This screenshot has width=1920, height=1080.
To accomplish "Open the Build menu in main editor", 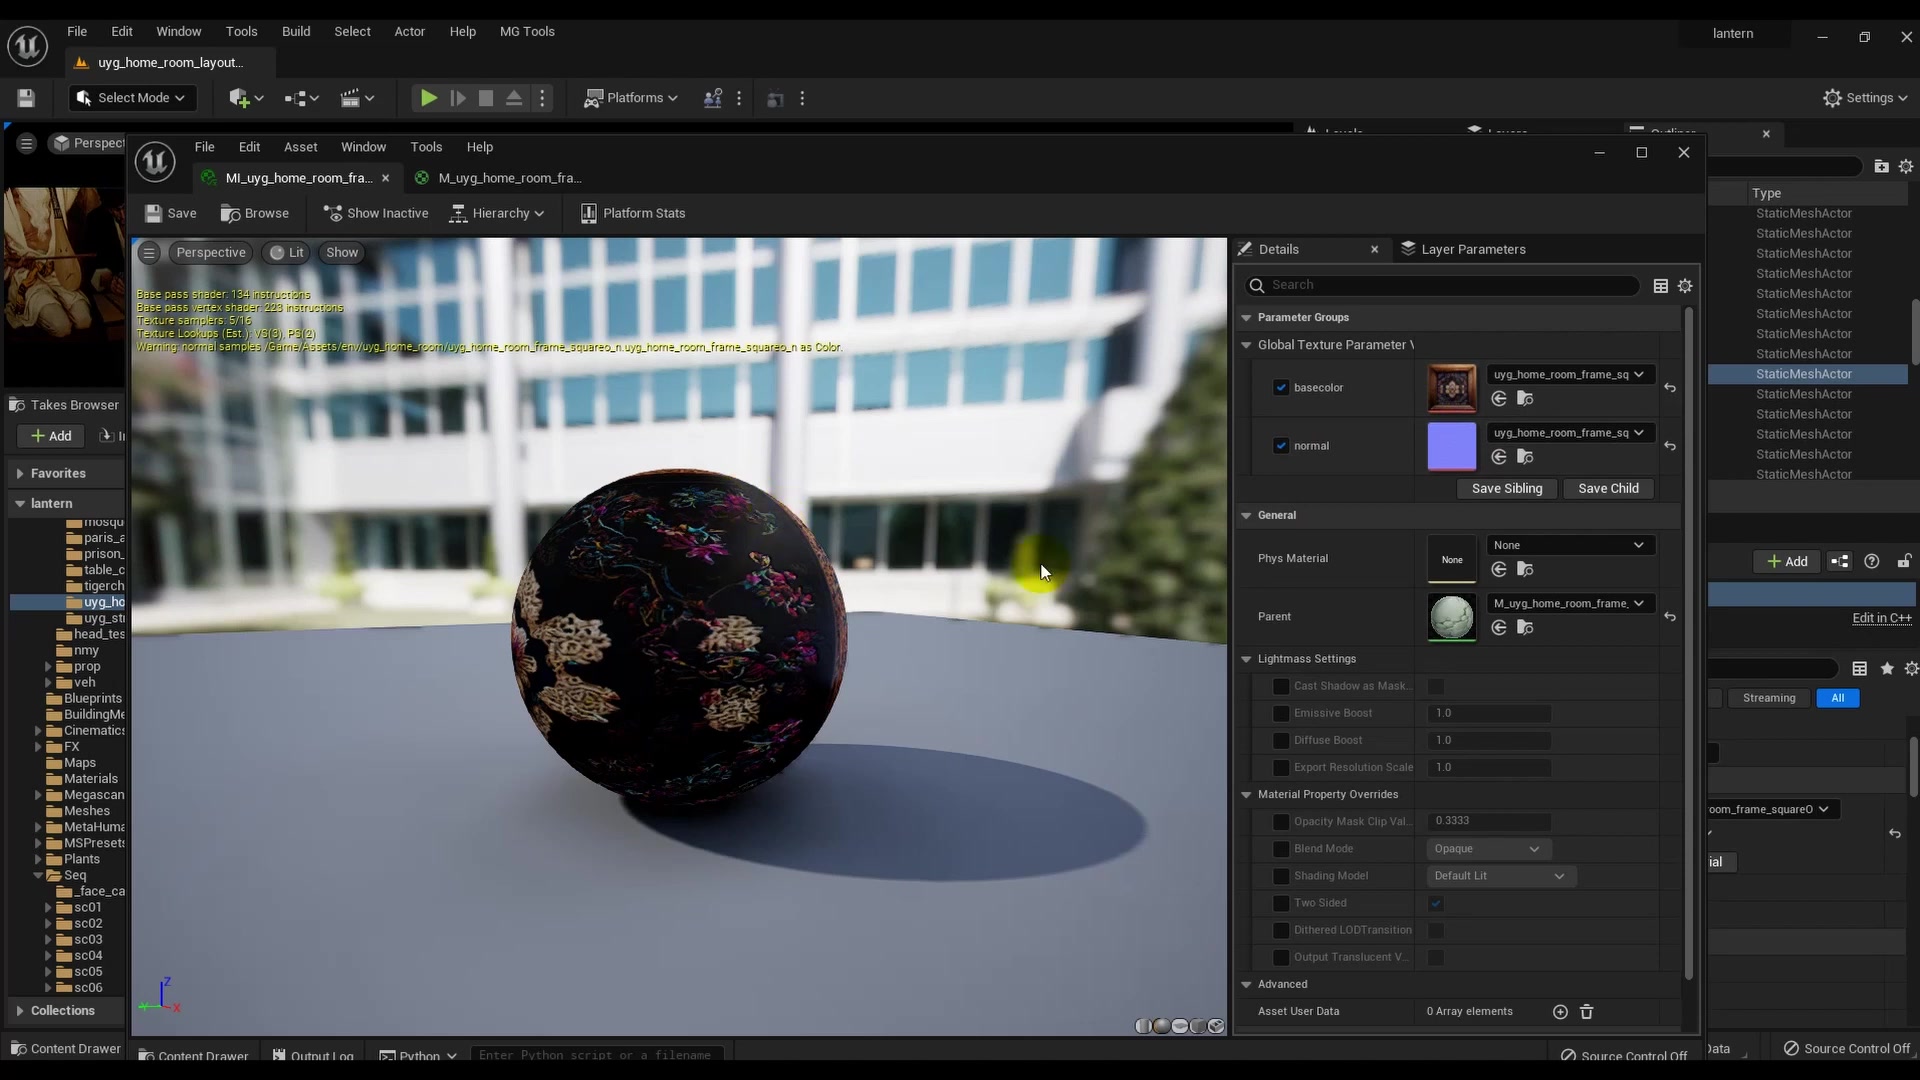I will click(296, 32).
